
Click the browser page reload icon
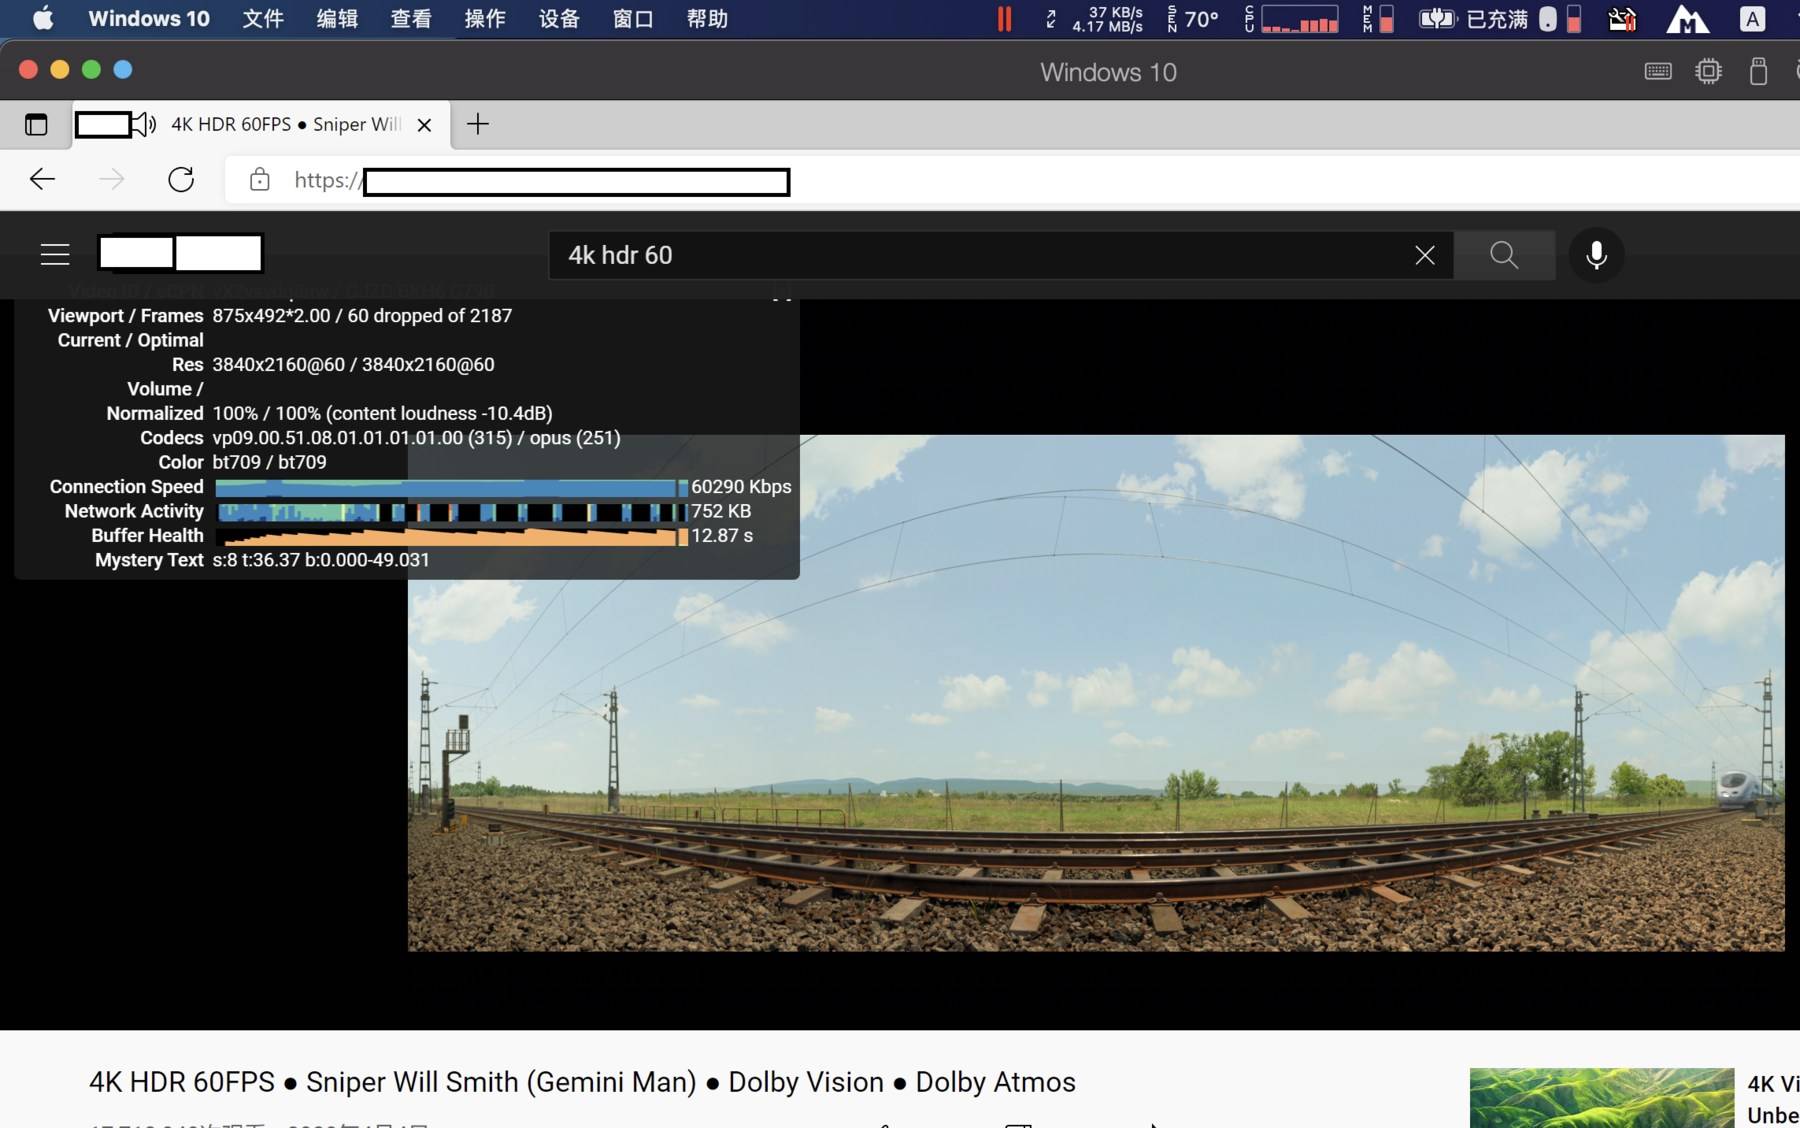click(x=181, y=179)
